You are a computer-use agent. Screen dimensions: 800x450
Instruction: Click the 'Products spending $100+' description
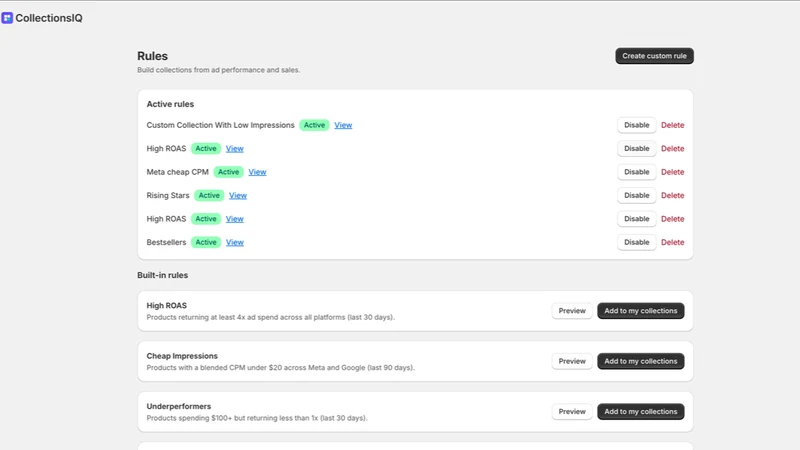(257, 418)
